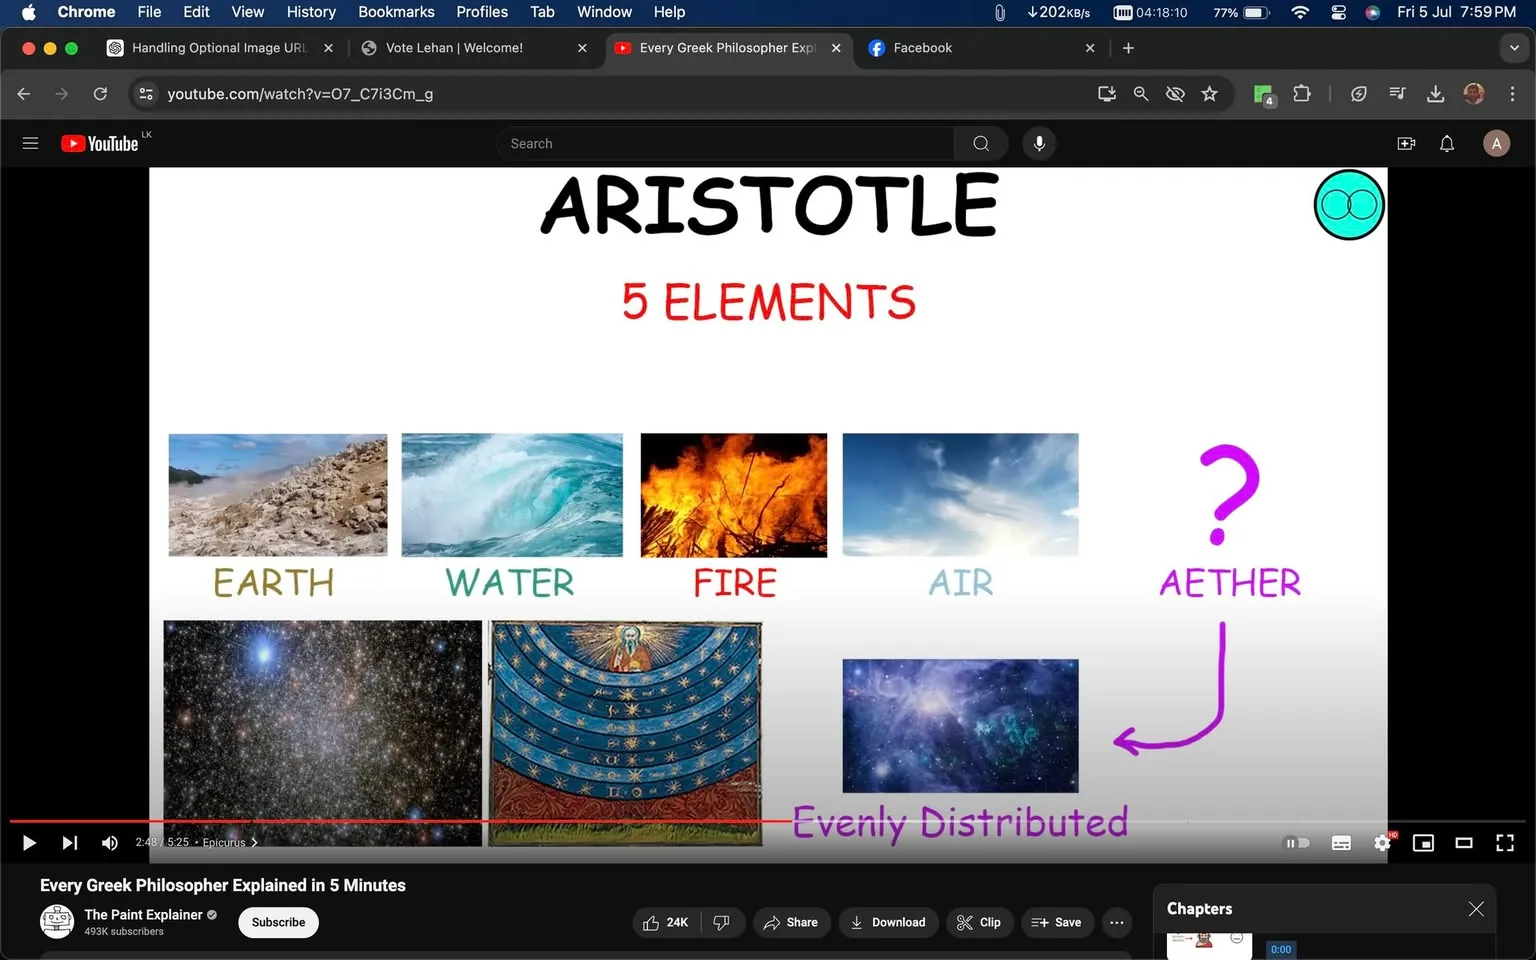Activate voice search microphone
Viewport: 1536px width, 960px height.
pyautogui.click(x=1039, y=143)
